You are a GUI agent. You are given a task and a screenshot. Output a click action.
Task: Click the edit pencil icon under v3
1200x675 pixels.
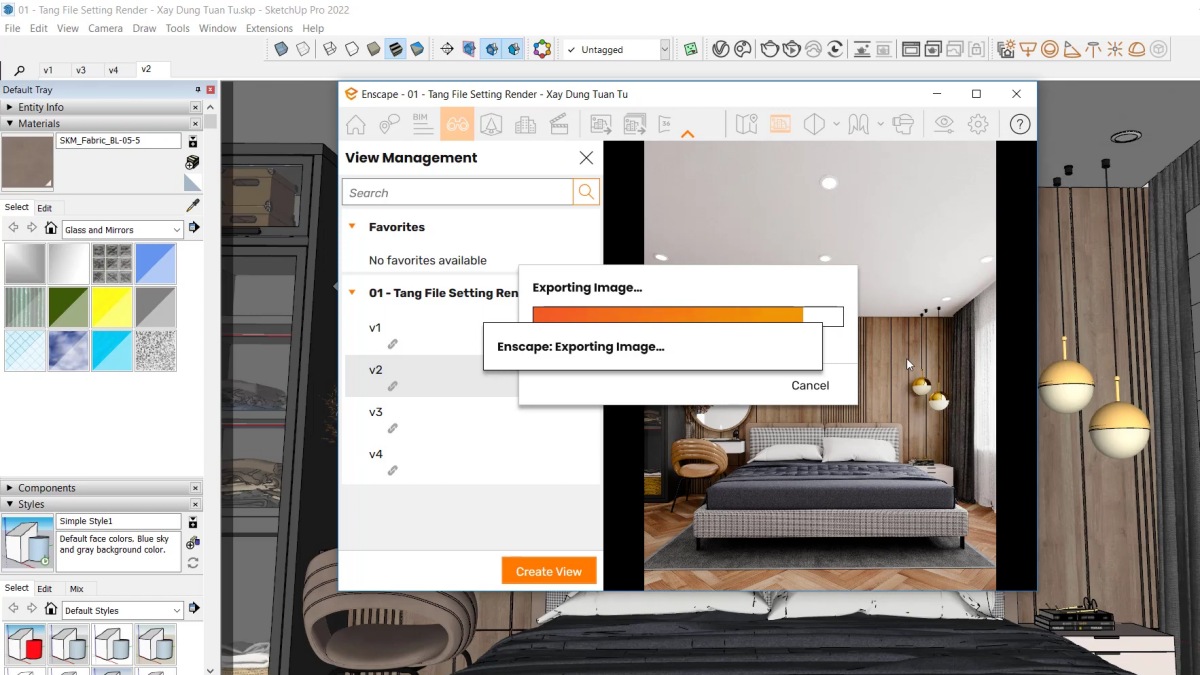tap(393, 428)
